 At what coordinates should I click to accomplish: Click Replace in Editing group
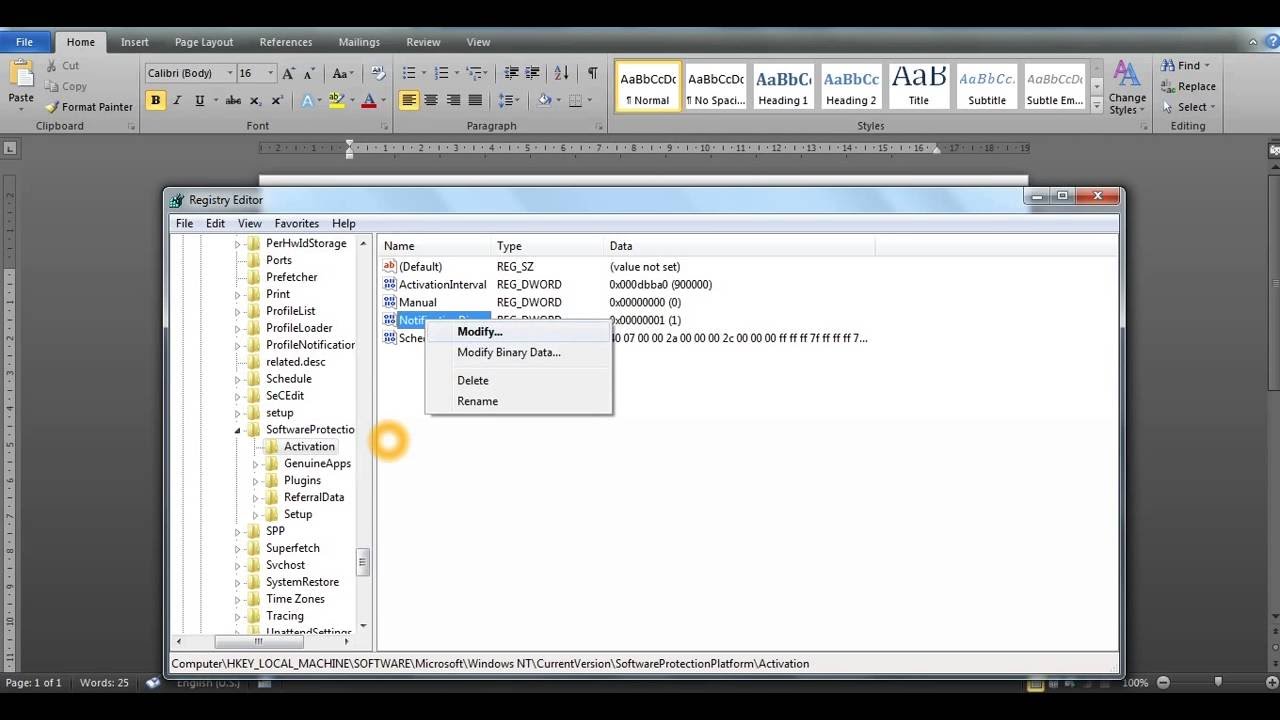pyautogui.click(x=1189, y=86)
